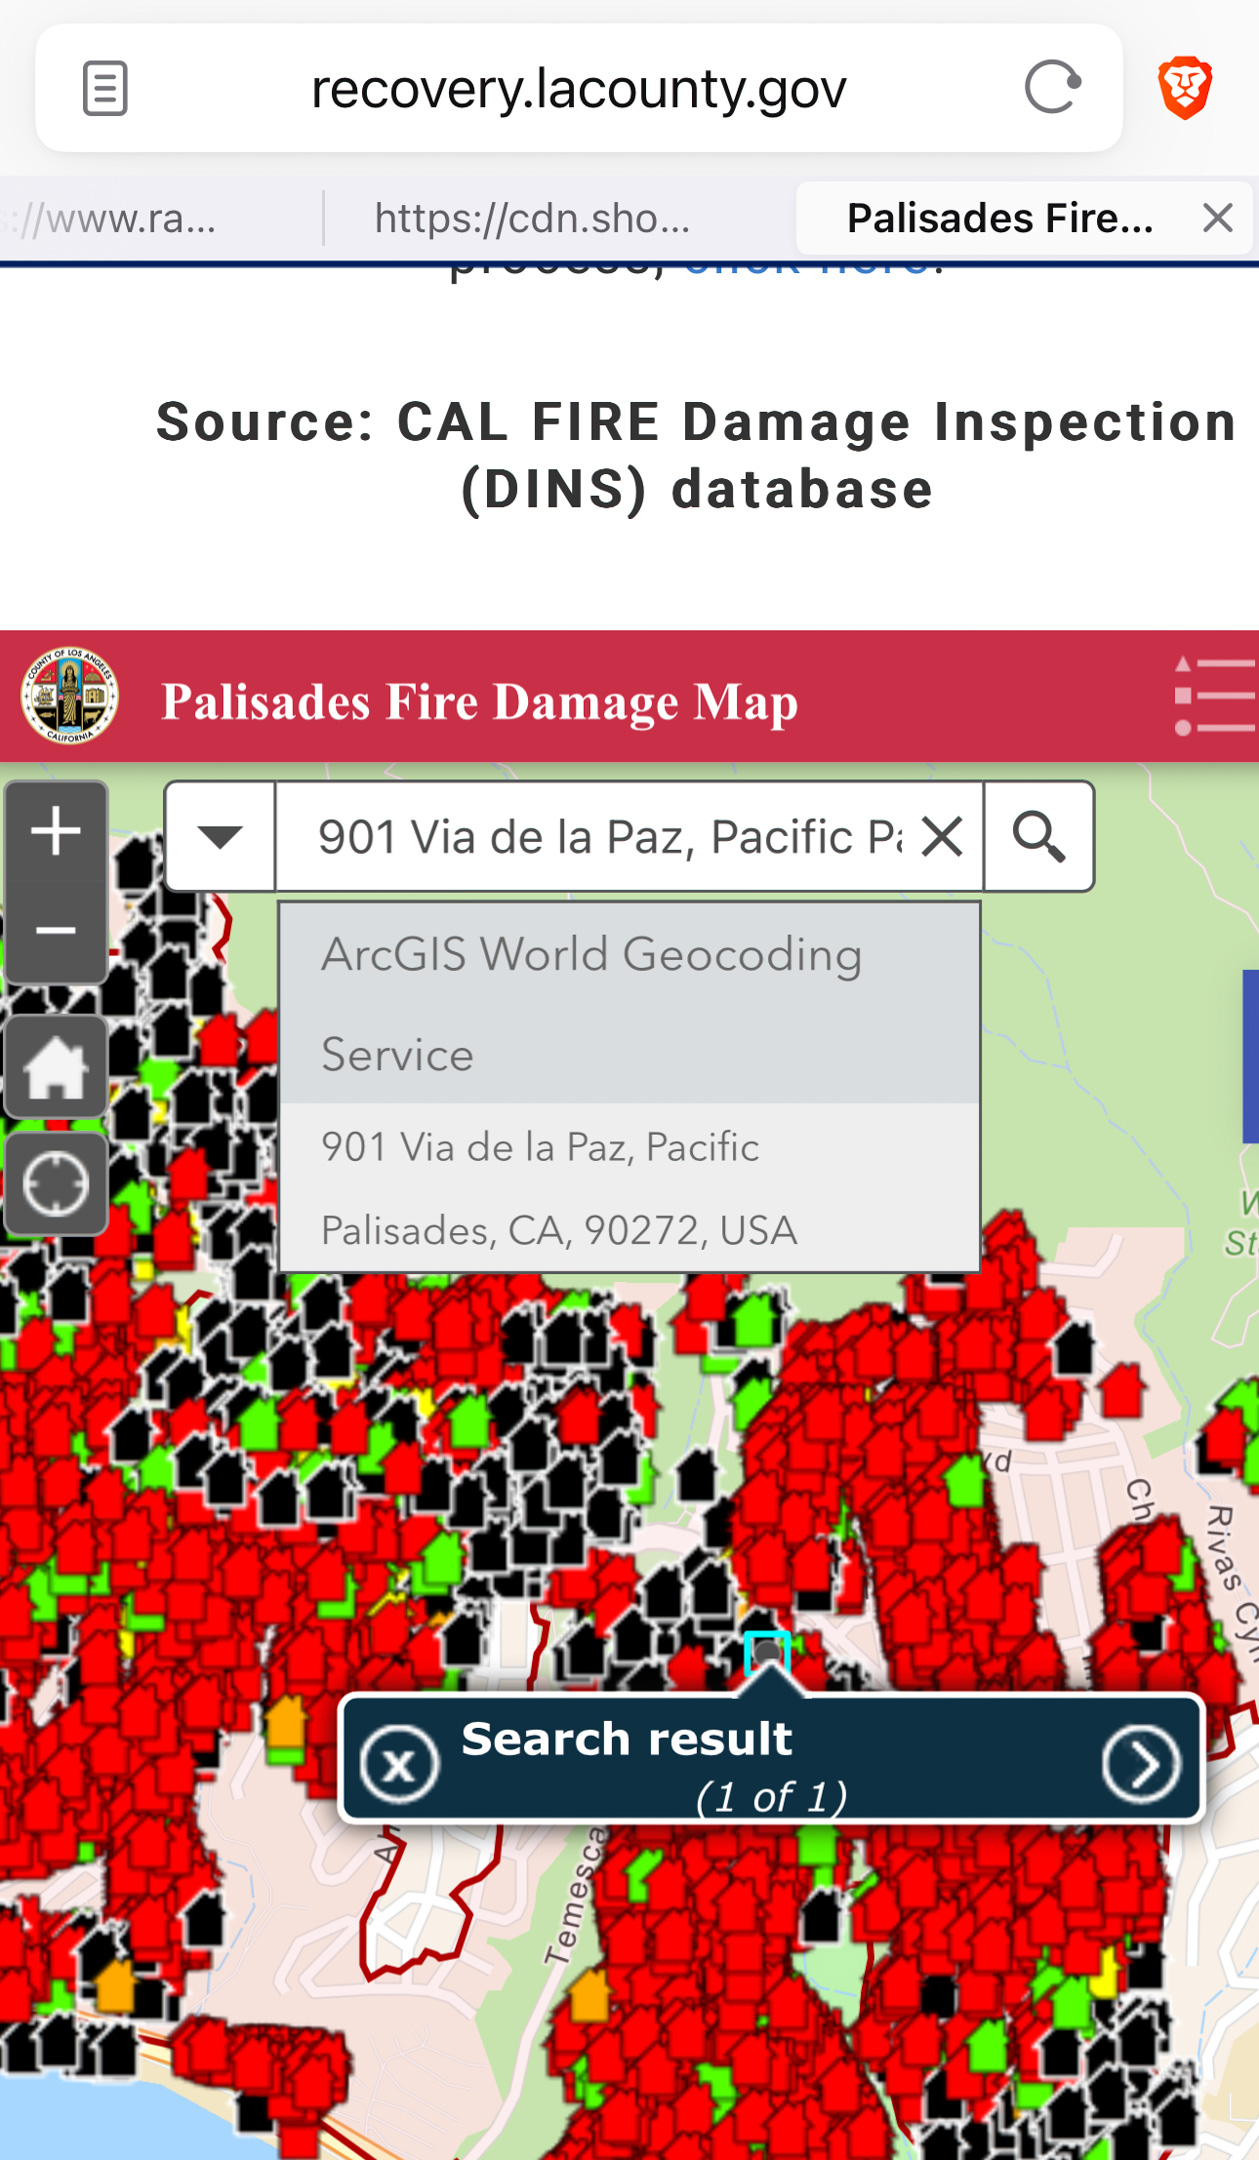Tap the recovery.lacounty.gov address bar

pos(578,88)
